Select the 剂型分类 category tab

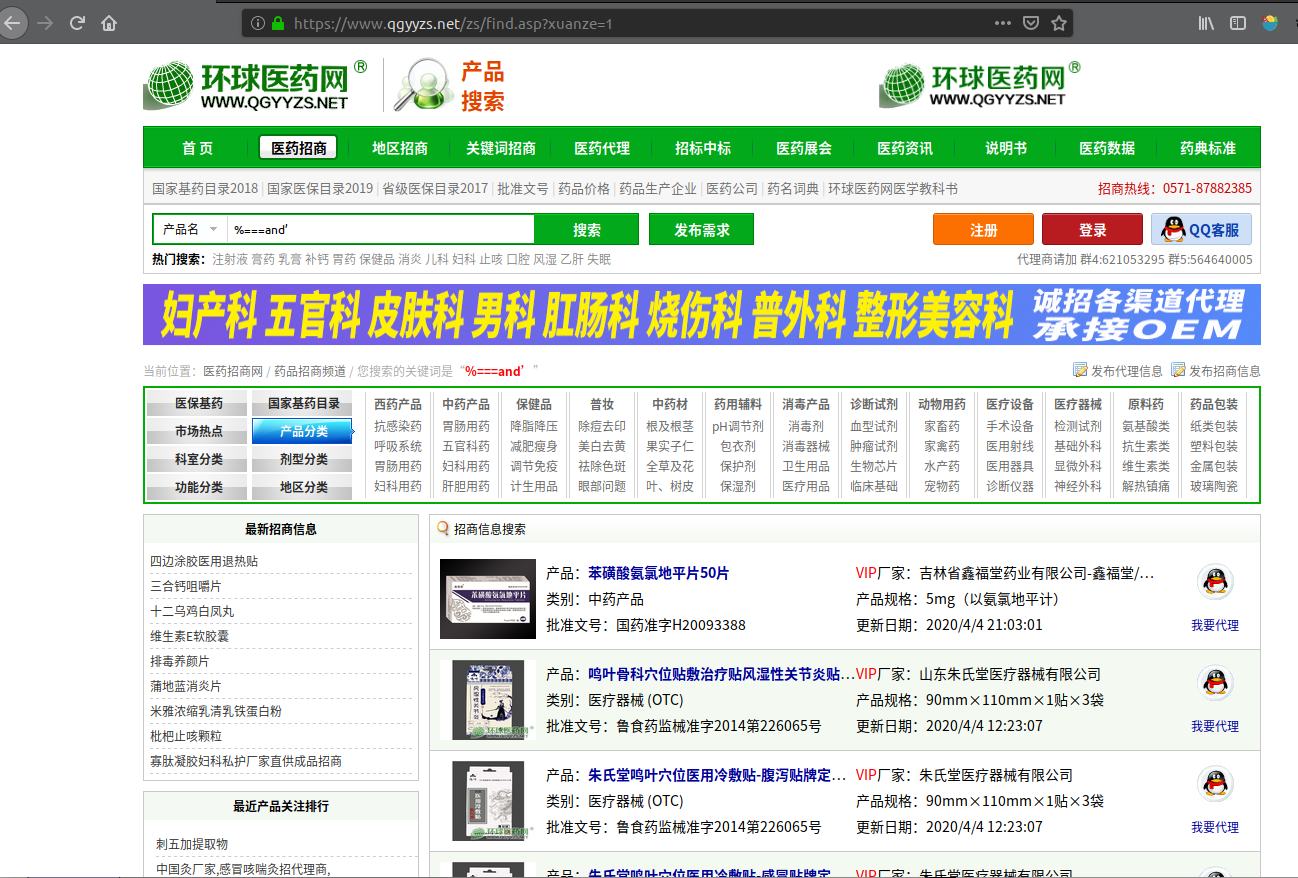(303, 460)
